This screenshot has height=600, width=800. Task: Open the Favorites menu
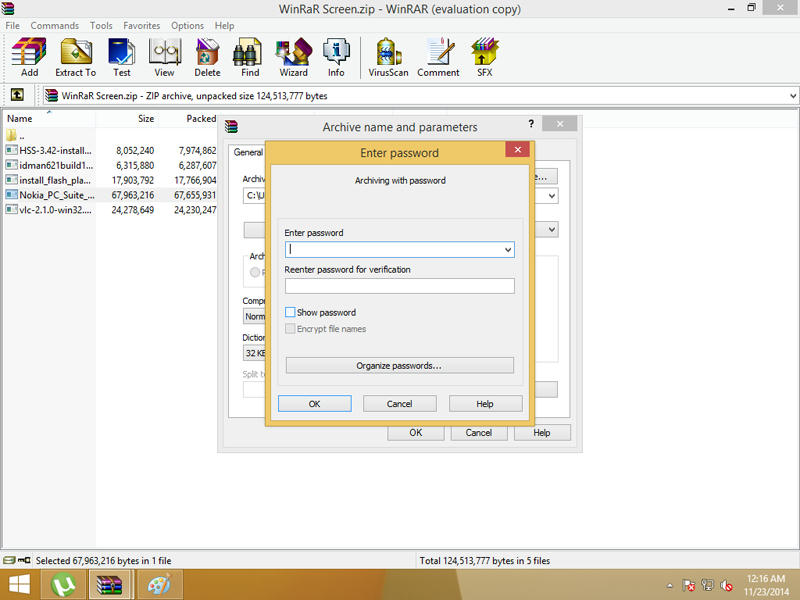(x=141, y=26)
